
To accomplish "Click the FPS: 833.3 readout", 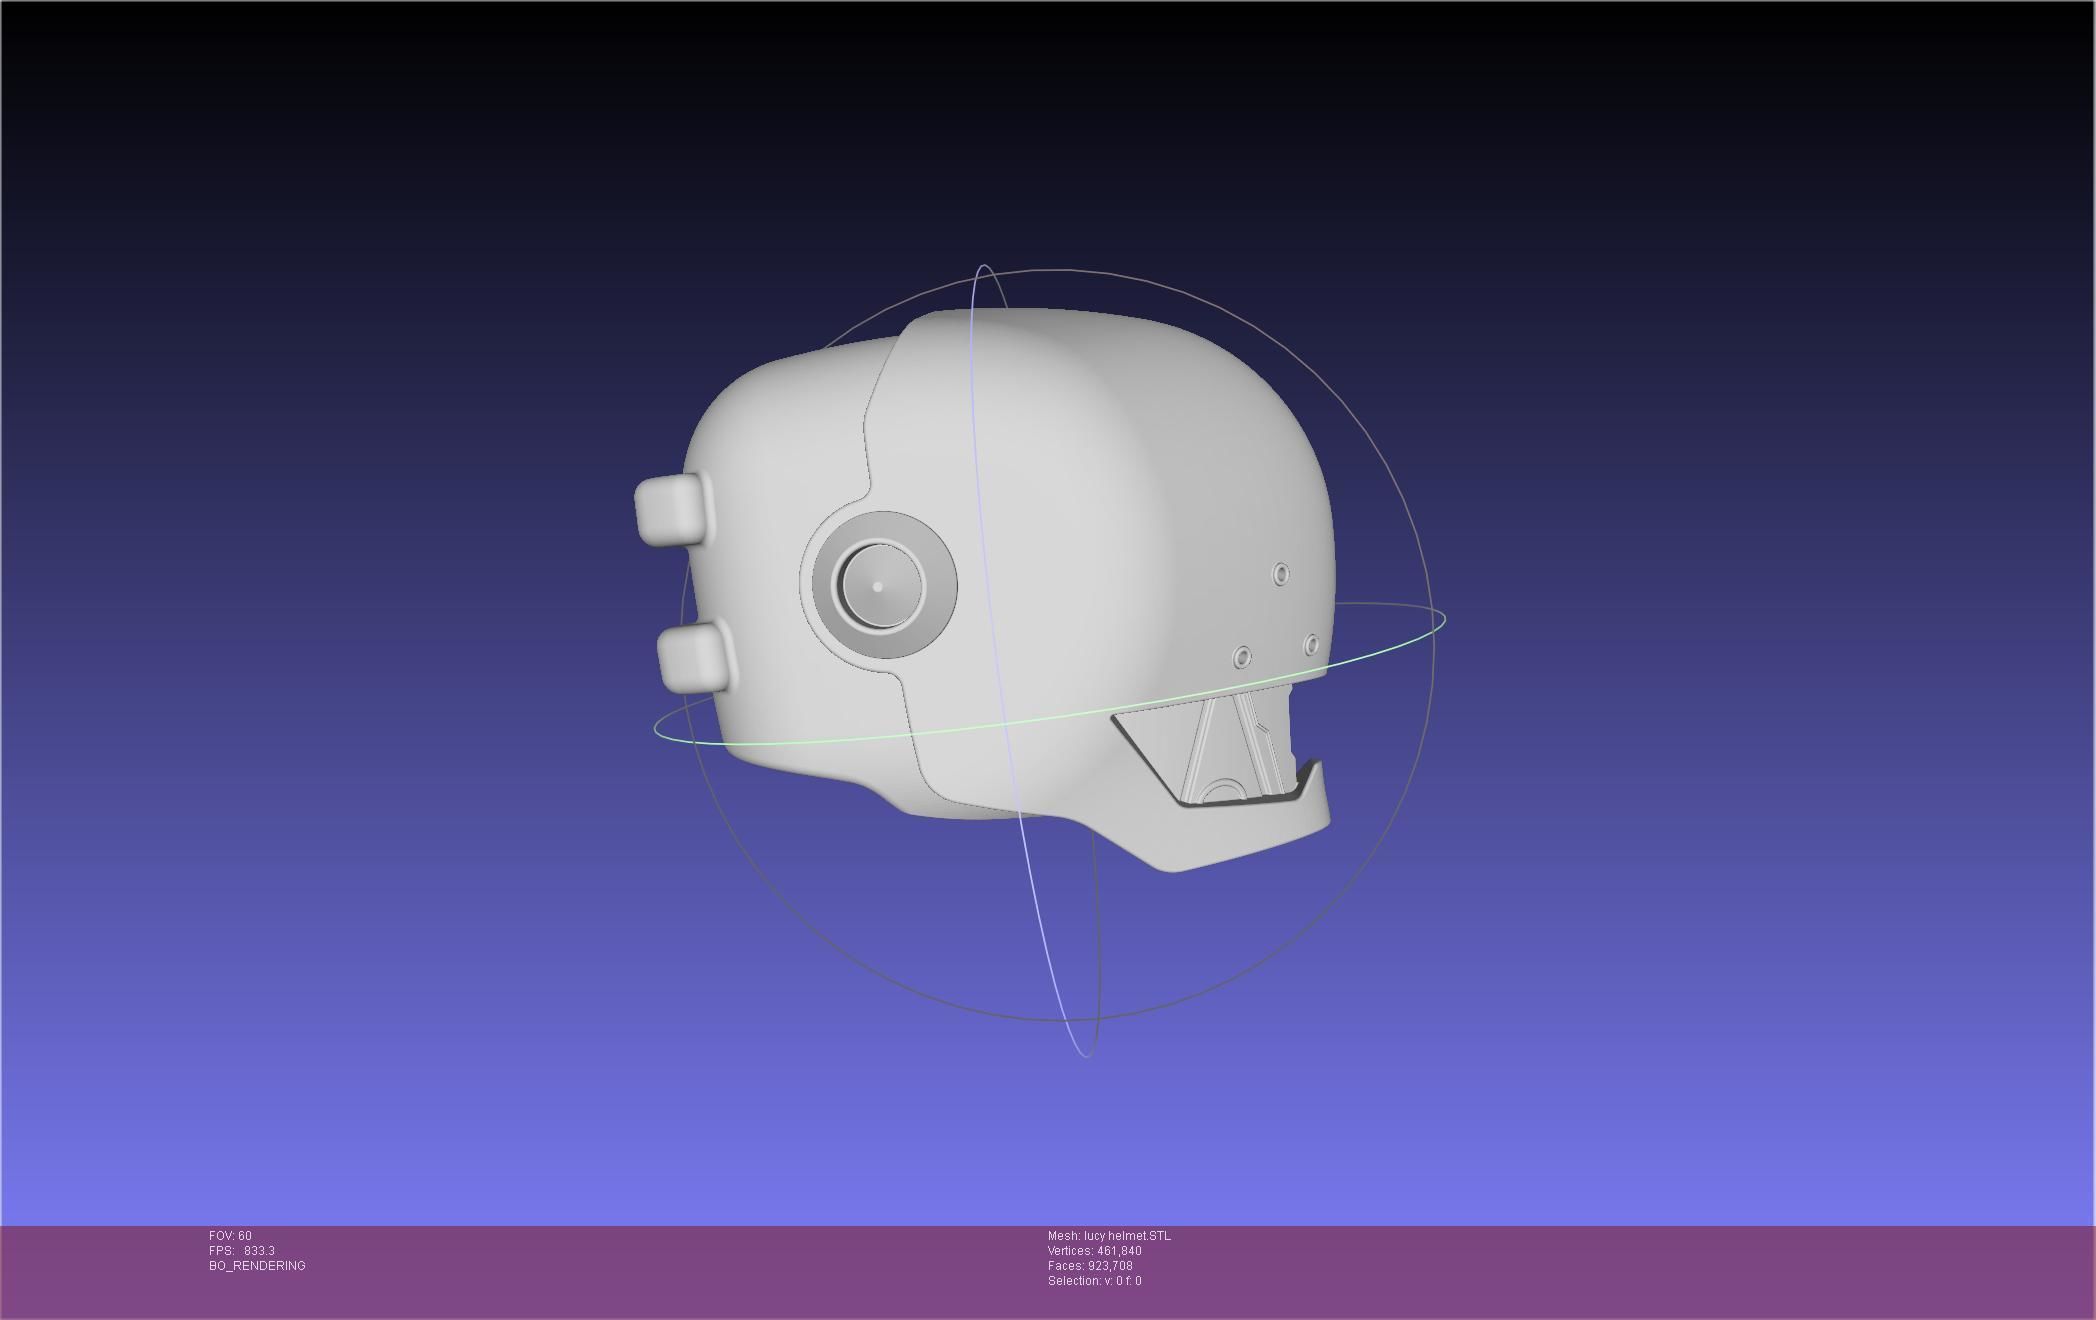I will (x=241, y=1251).
